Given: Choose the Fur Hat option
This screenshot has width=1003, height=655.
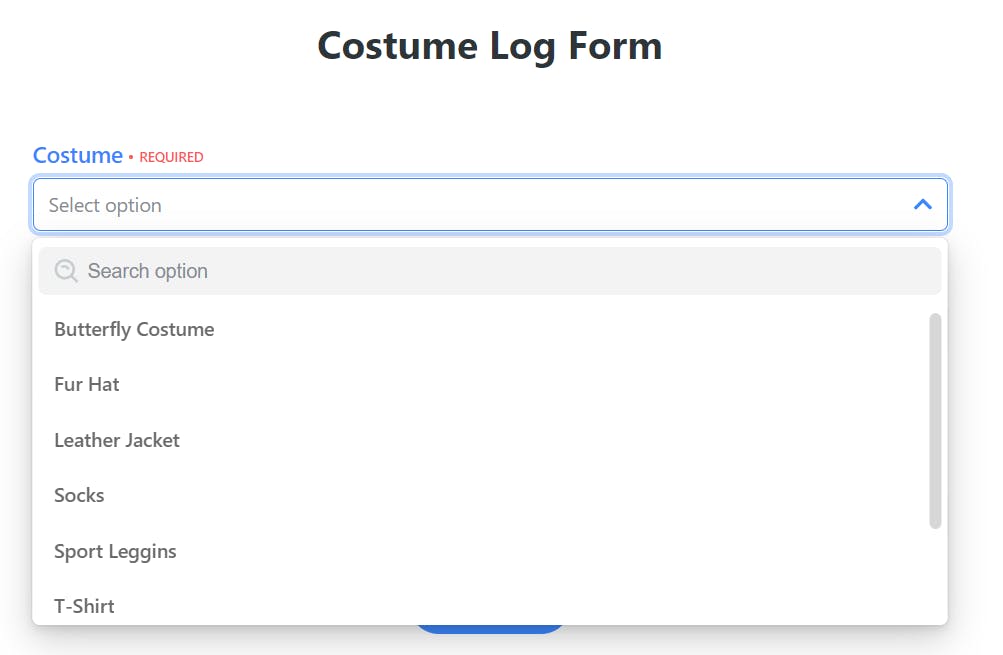Looking at the screenshot, I should point(87,384).
